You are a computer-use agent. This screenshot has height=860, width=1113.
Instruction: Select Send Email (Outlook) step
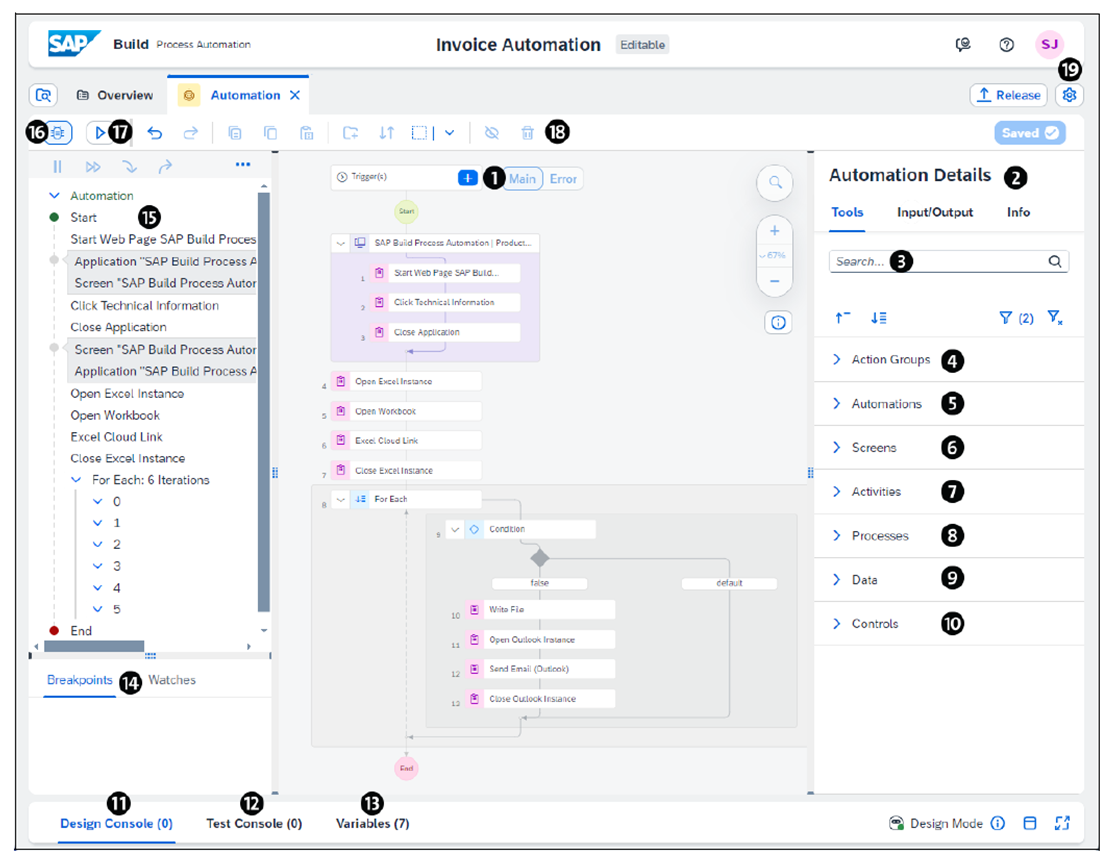click(539, 669)
